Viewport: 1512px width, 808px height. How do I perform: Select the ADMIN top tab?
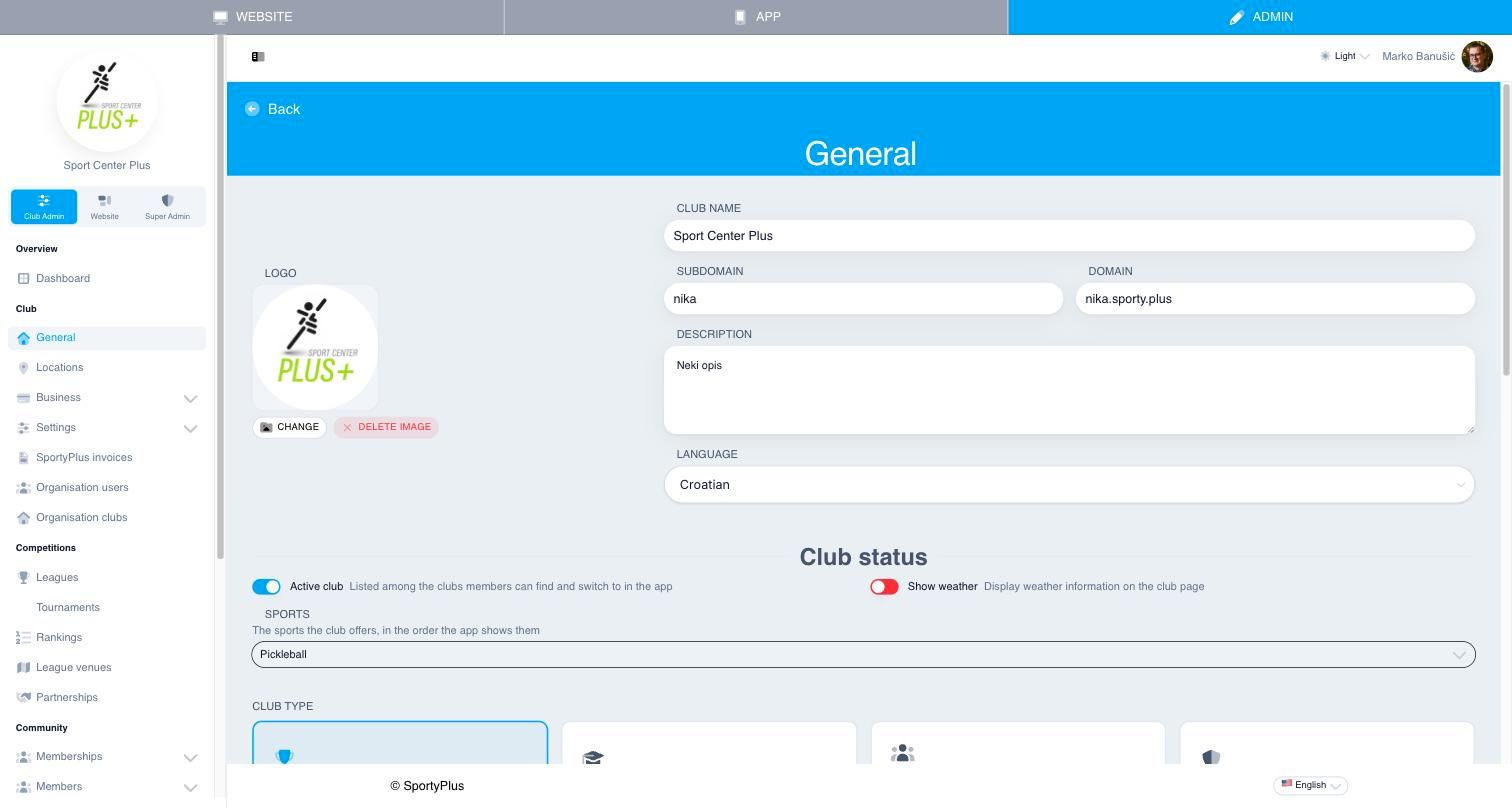(x=1260, y=17)
